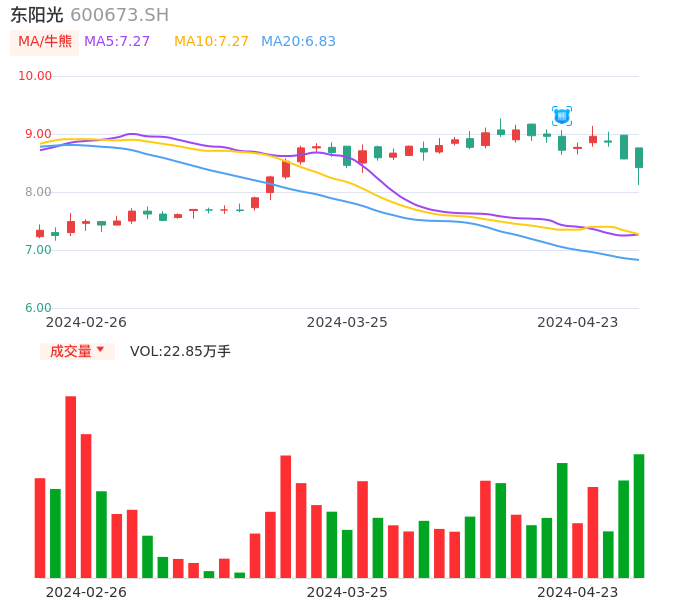Click the MA10:7.27 legend label

(x=211, y=42)
